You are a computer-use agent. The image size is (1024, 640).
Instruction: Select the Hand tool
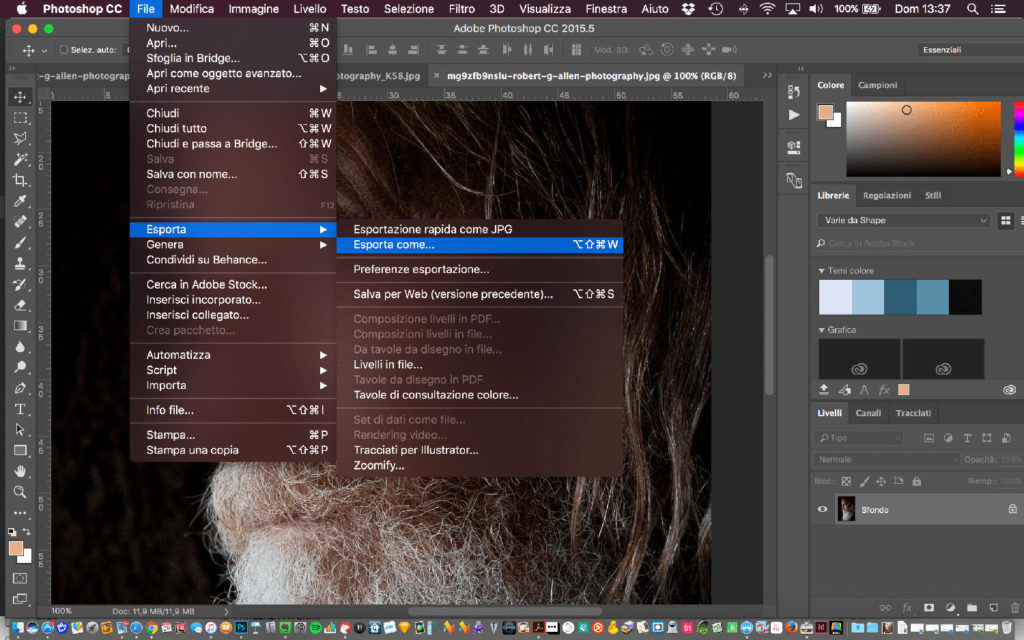point(20,471)
